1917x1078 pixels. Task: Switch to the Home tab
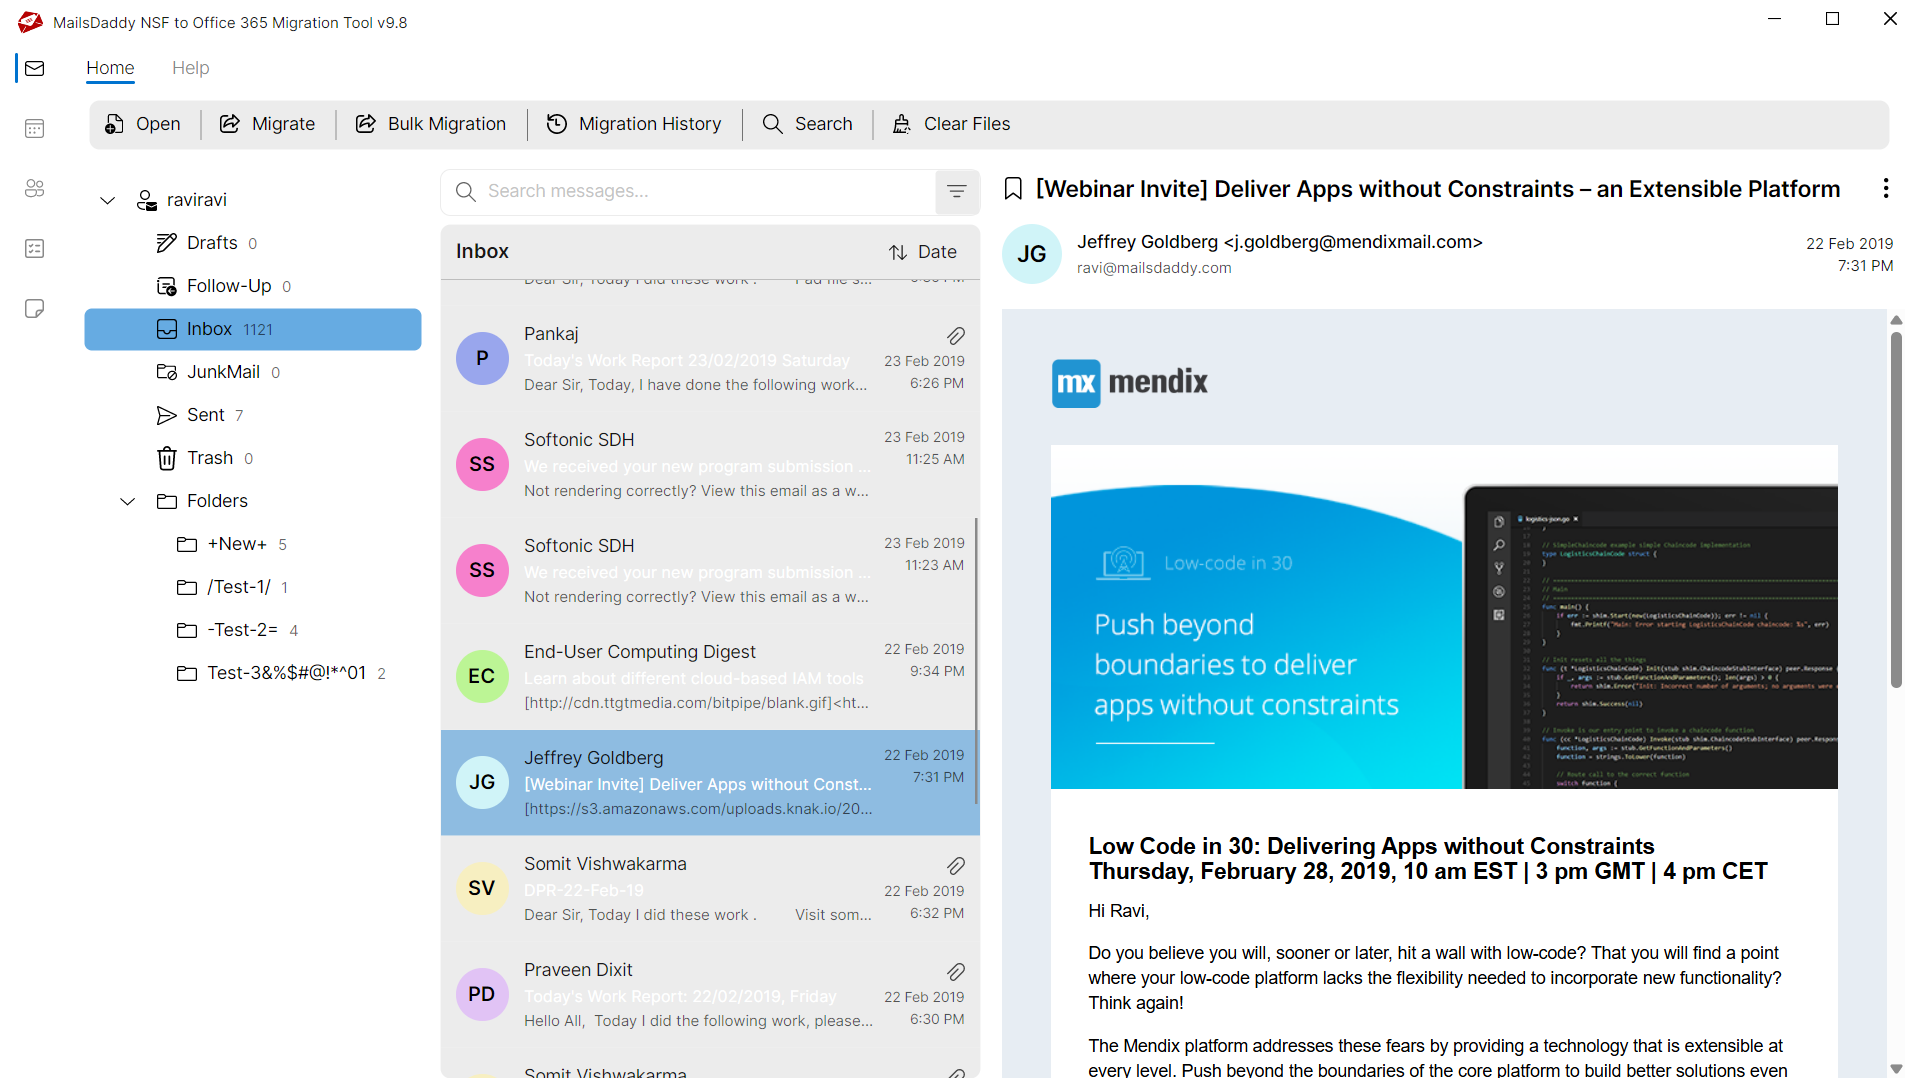pos(110,68)
